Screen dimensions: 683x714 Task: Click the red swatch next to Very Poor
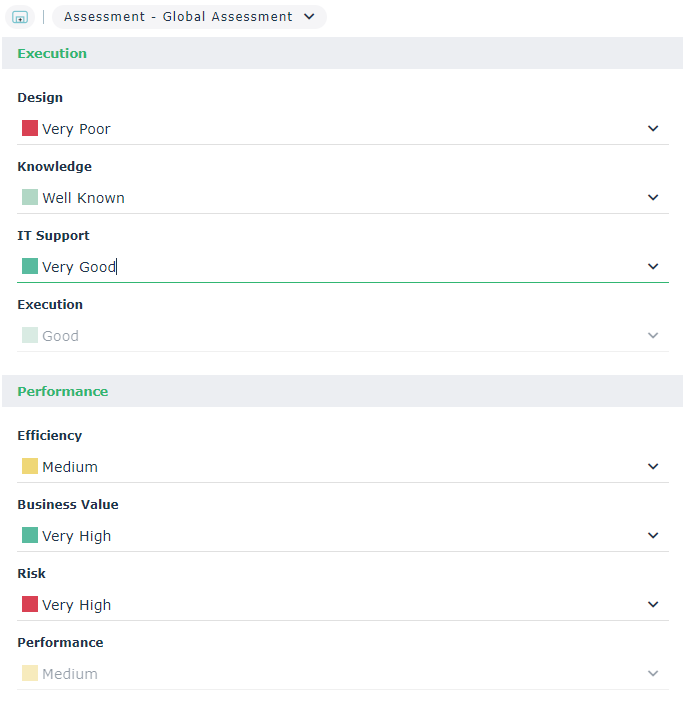(x=30, y=129)
